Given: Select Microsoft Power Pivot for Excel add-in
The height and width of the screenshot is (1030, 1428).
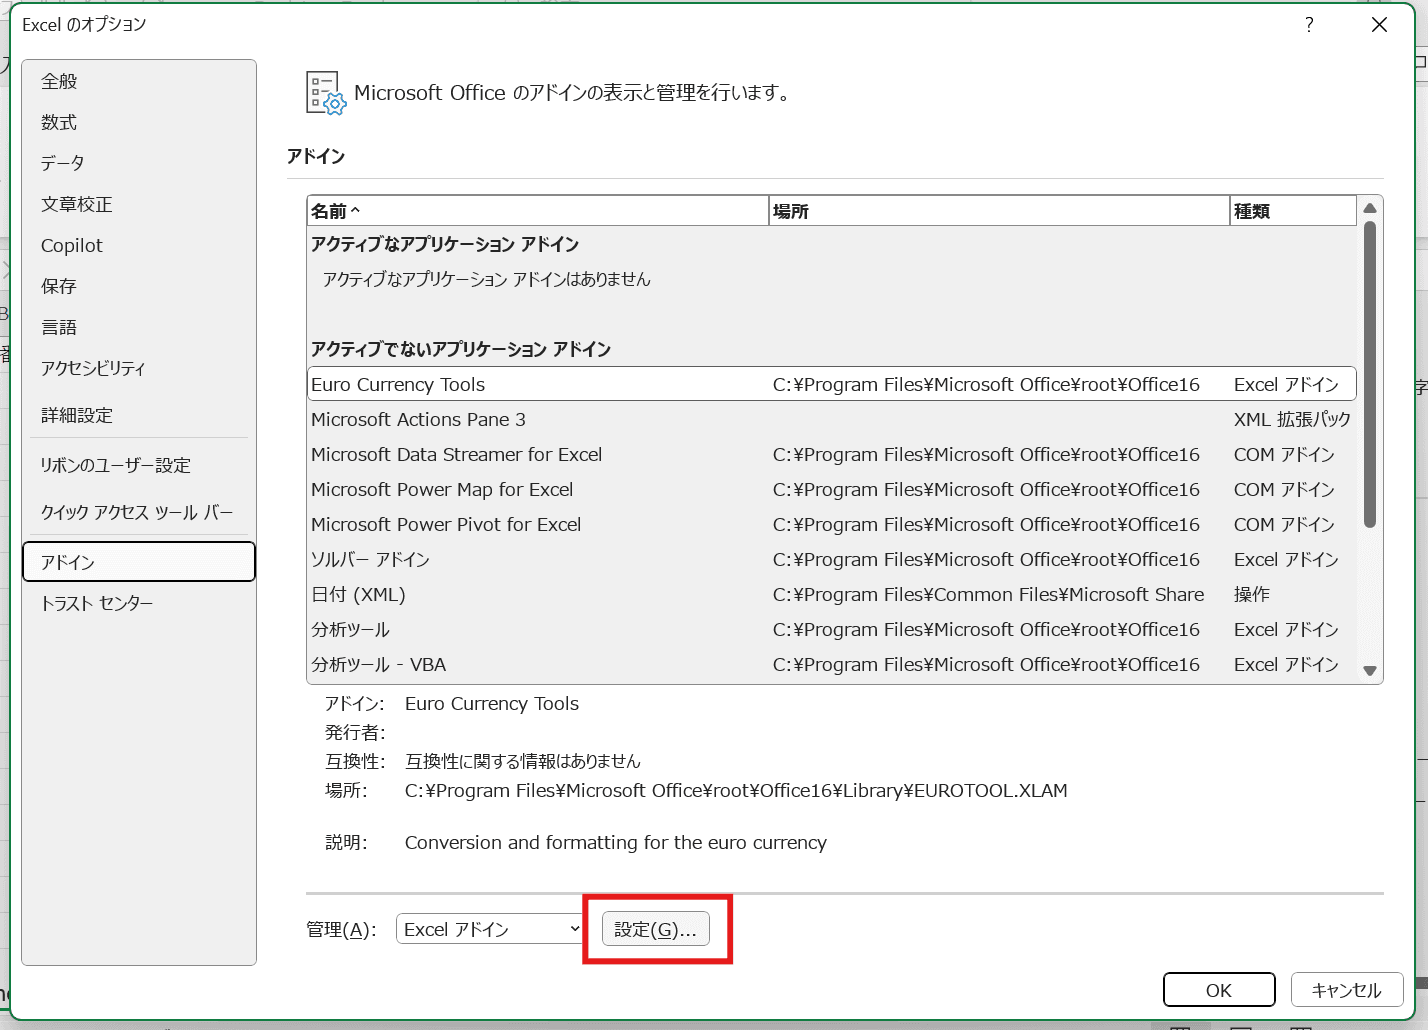Looking at the screenshot, I should tap(446, 524).
